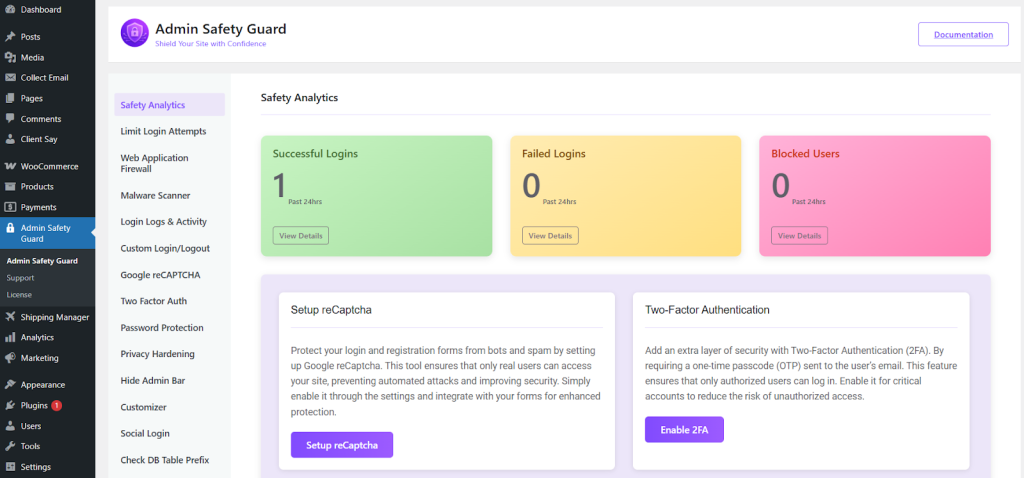View Details of Blocked Users
Image resolution: width=1024 pixels, height=478 pixels.
[x=799, y=236]
